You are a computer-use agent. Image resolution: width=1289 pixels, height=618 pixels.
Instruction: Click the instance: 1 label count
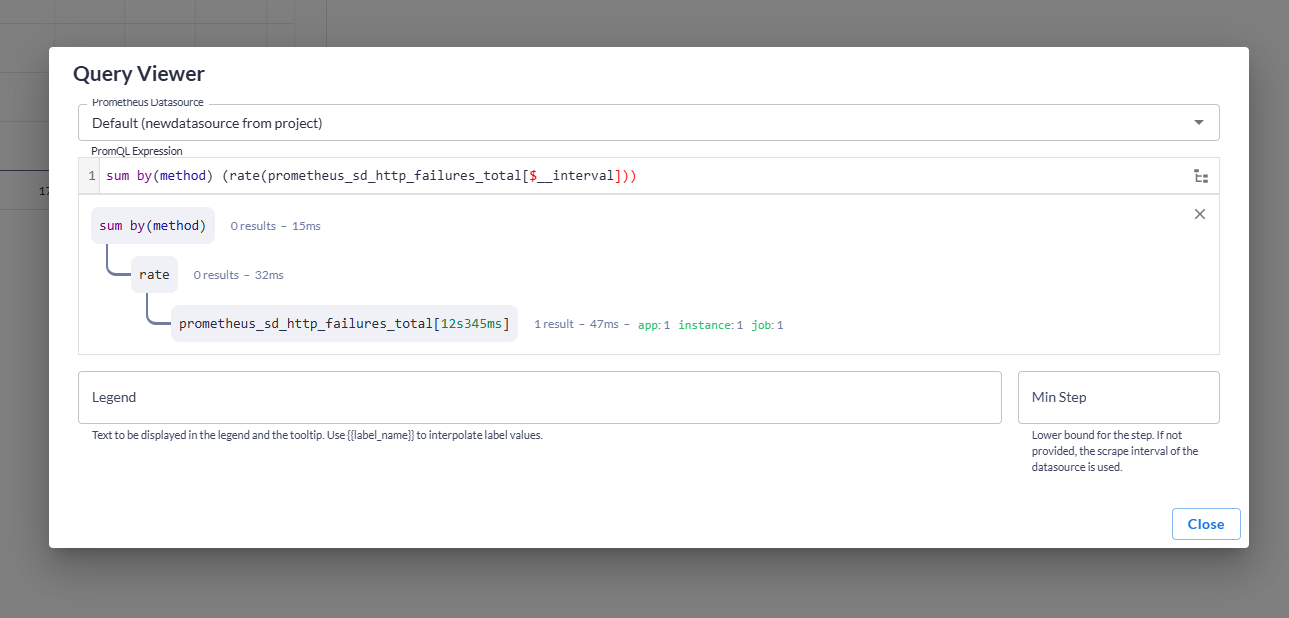(710, 325)
